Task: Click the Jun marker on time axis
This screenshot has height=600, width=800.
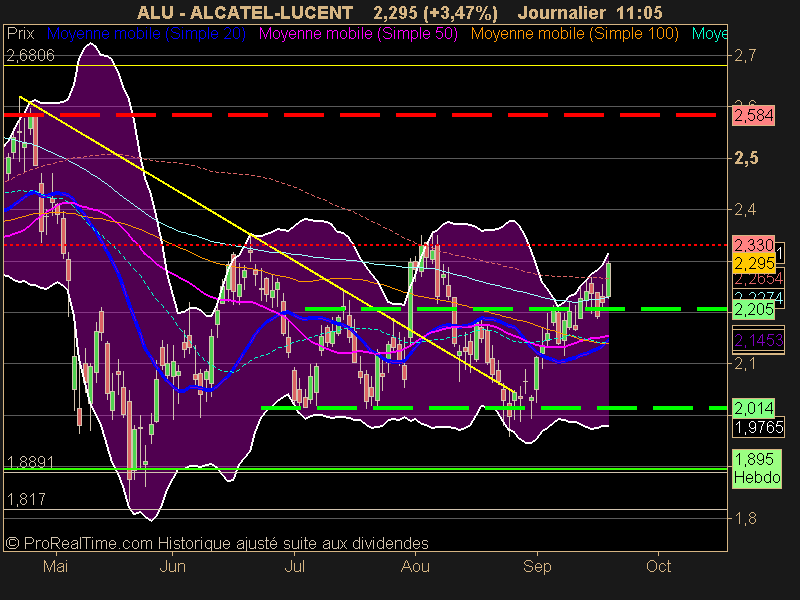Action: pos(172,566)
